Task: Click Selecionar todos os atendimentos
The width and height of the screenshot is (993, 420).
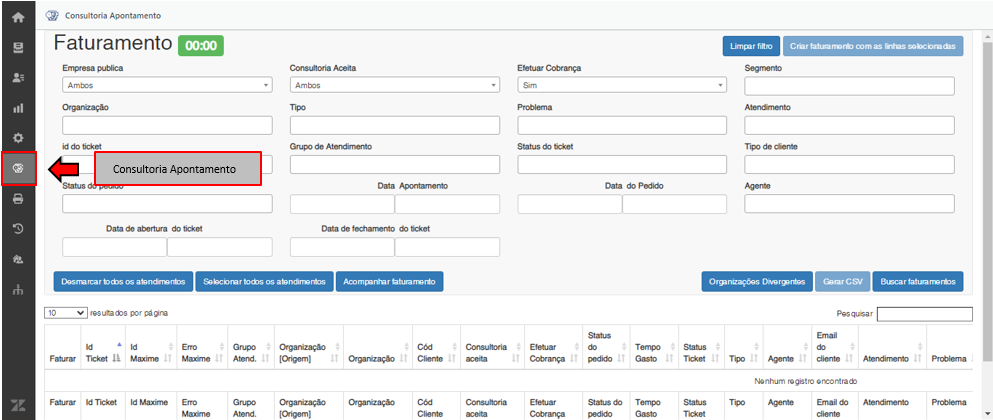Action: click(x=264, y=282)
